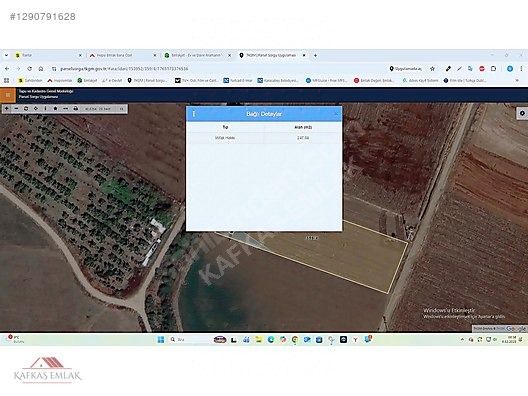Click the Tip column header
Screen dimensions: 528x396
(x=225, y=127)
